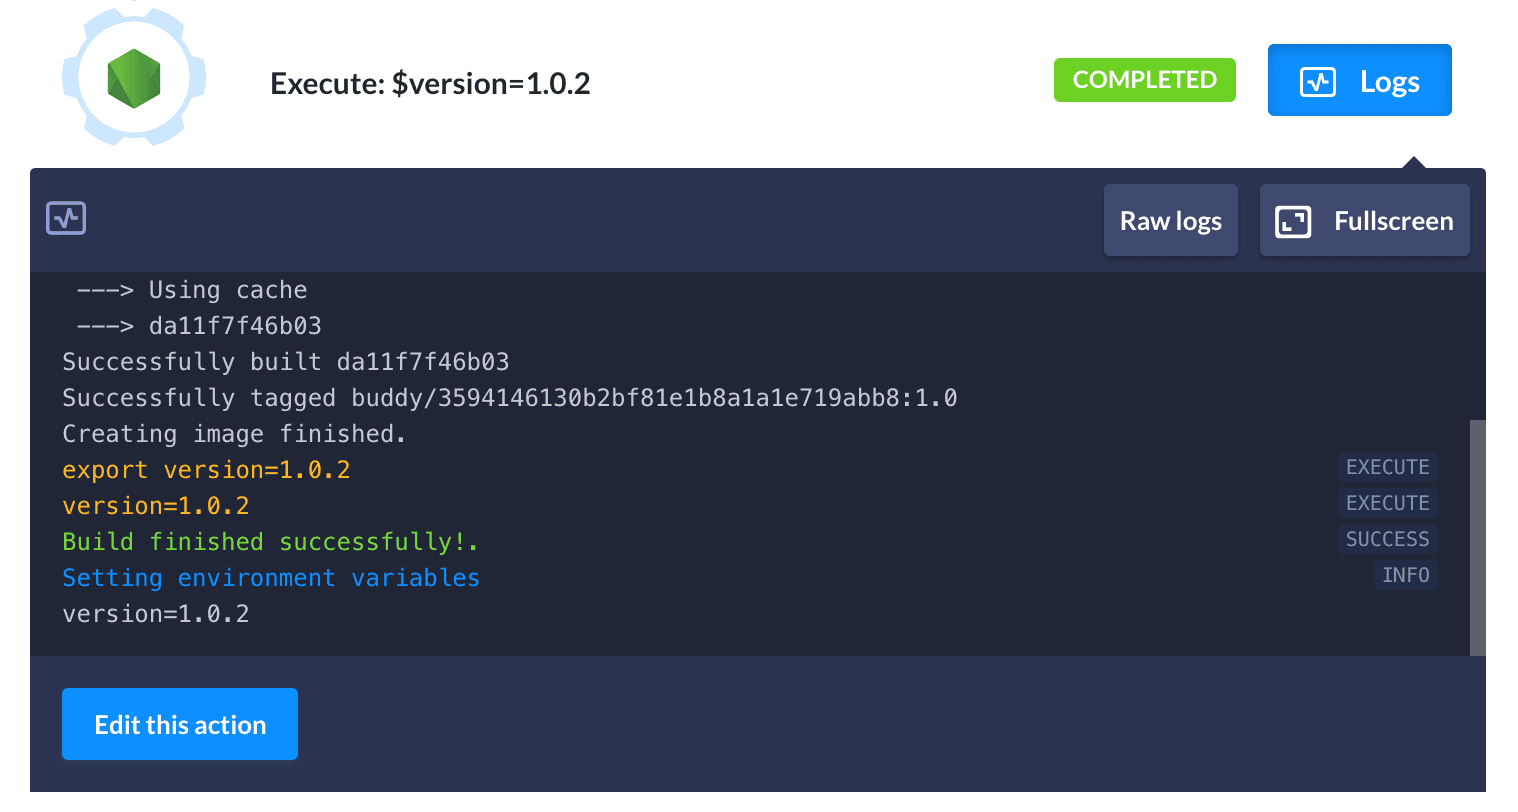Click the Using cache log line
Image resolution: width=1518 pixels, height=812 pixels.
pos(192,290)
